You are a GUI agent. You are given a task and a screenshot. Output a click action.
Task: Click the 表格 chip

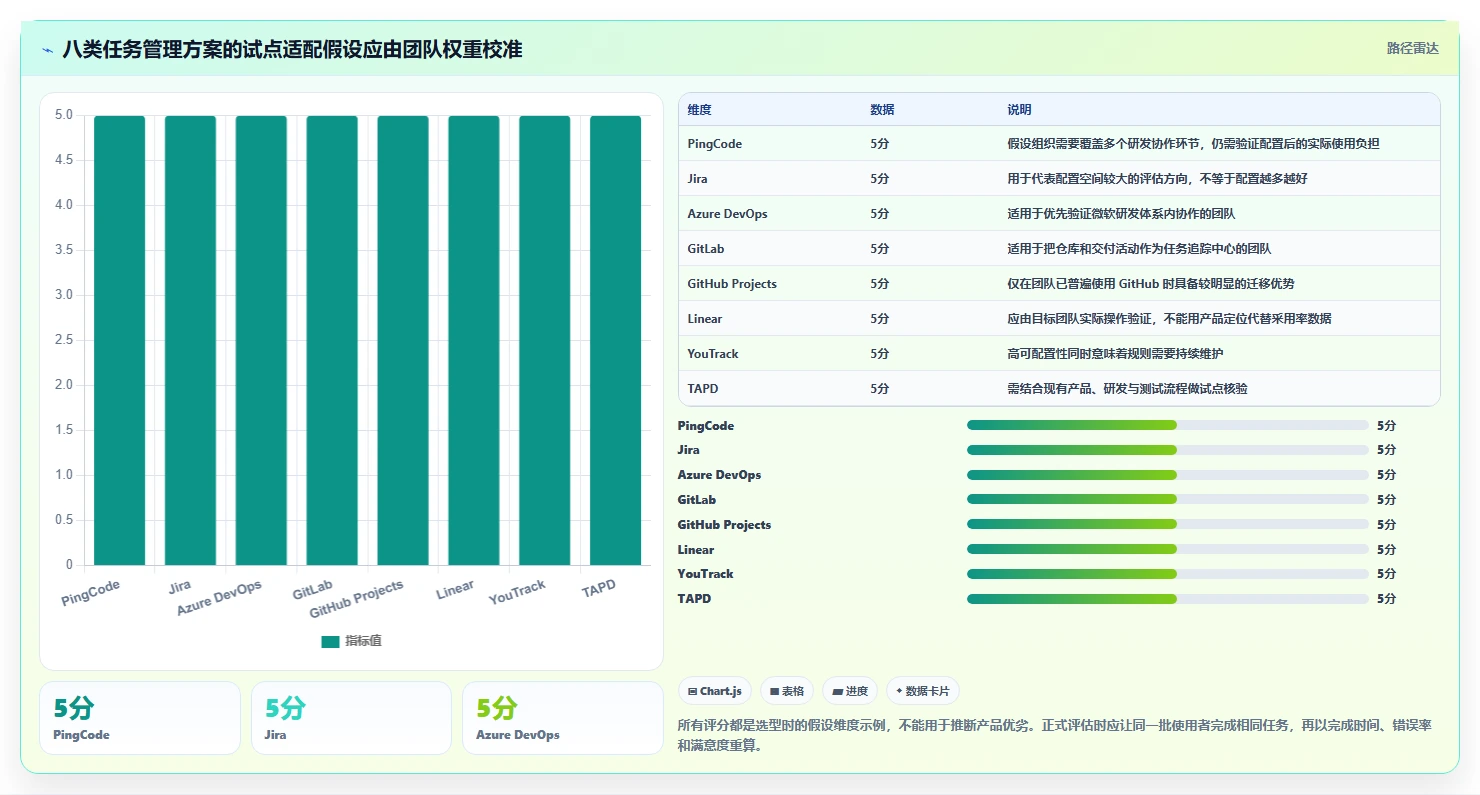click(x=787, y=691)
